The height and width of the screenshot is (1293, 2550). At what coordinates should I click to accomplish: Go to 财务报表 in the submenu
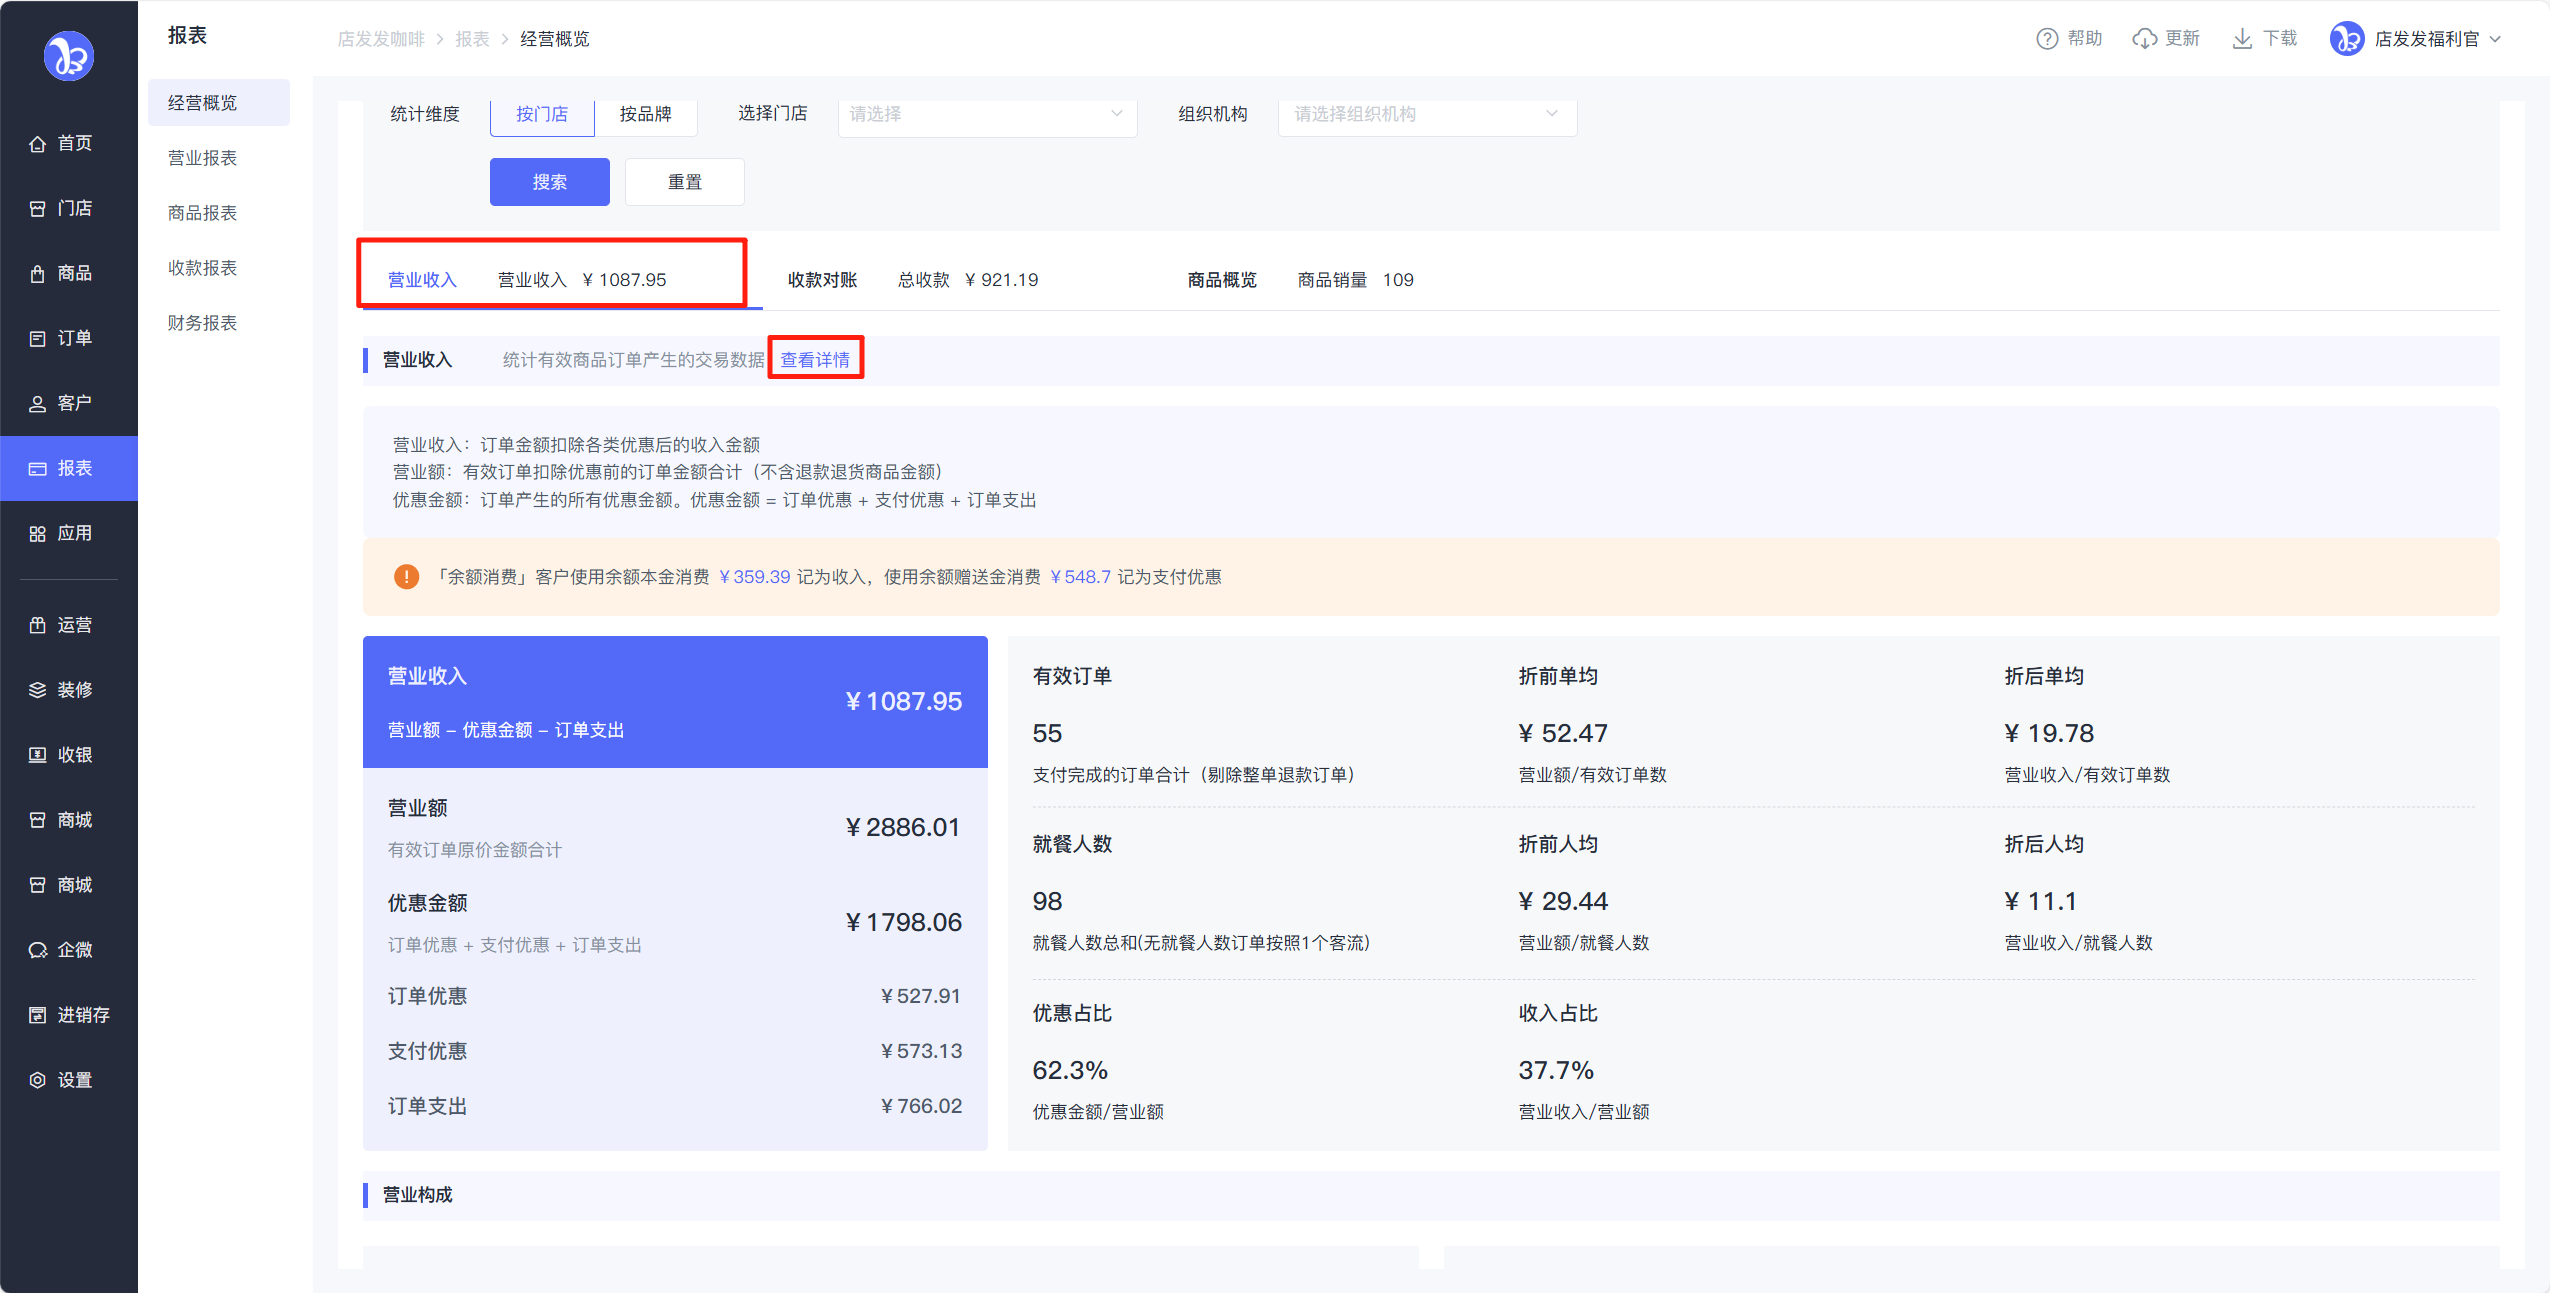pos(202,323)
